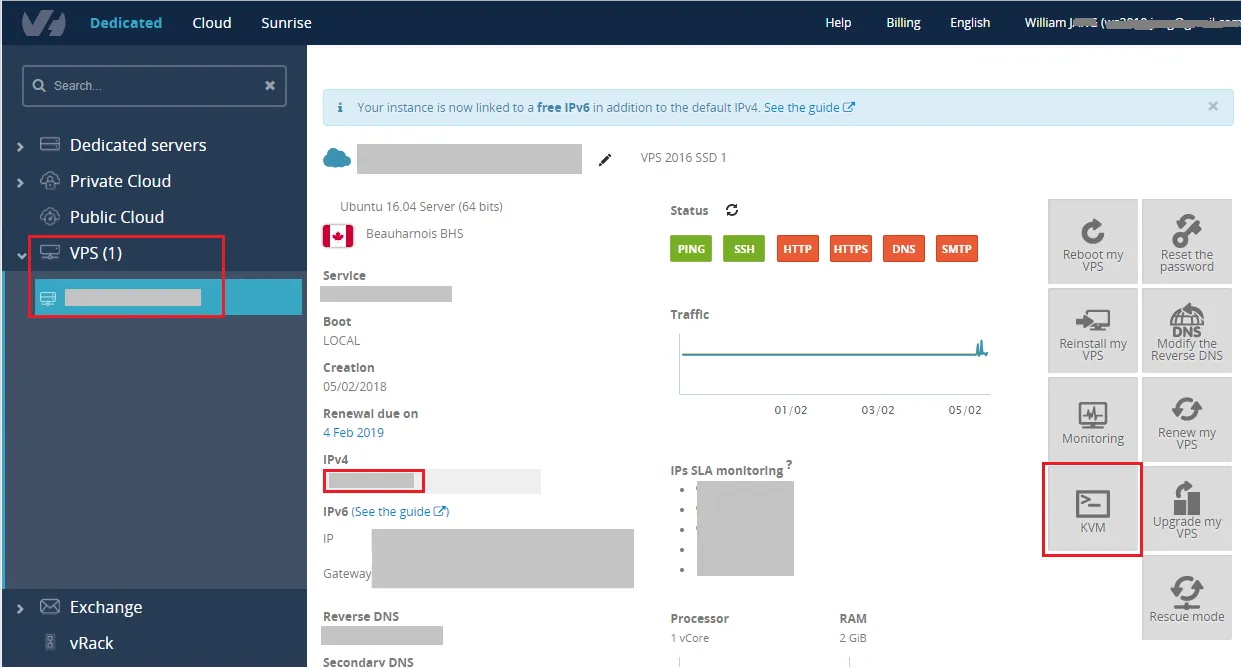Click the vRack server icon
Screen dimensions: 1241x668
click(x=50, y=643)
